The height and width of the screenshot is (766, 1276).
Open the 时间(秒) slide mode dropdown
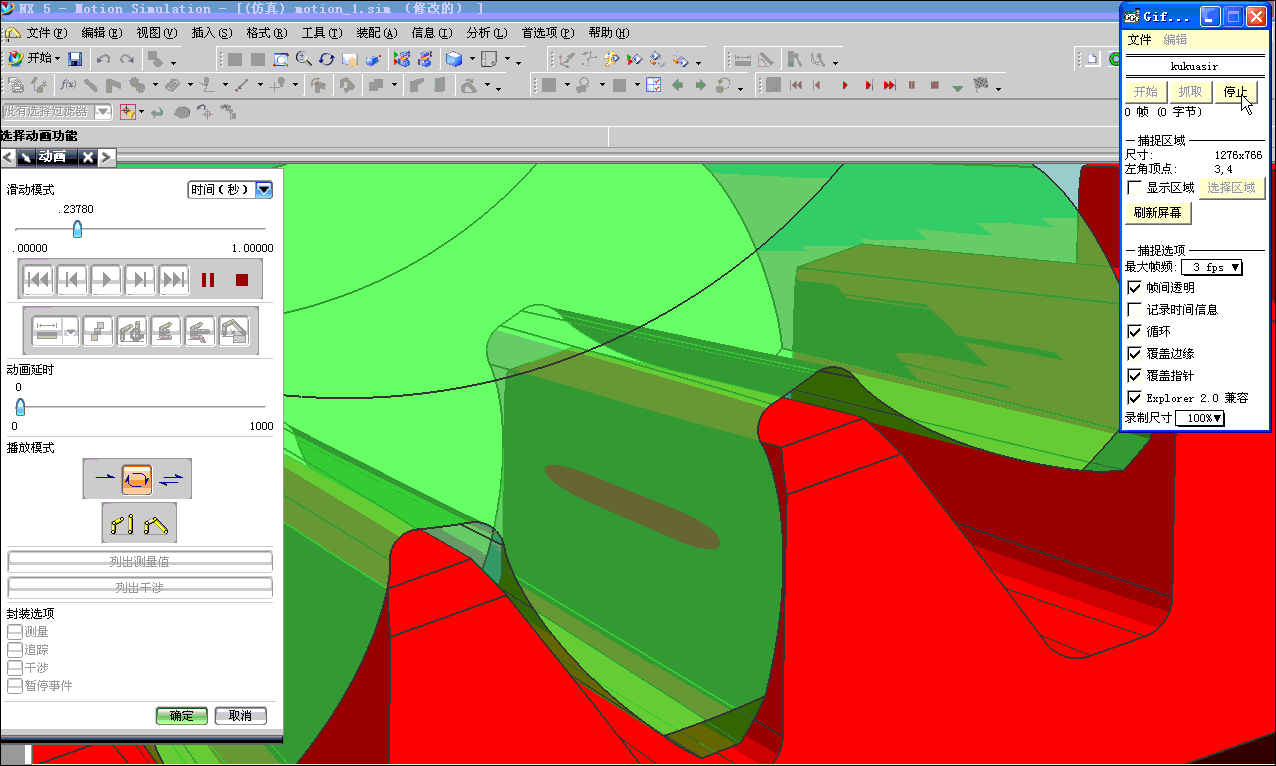[230, 189]
